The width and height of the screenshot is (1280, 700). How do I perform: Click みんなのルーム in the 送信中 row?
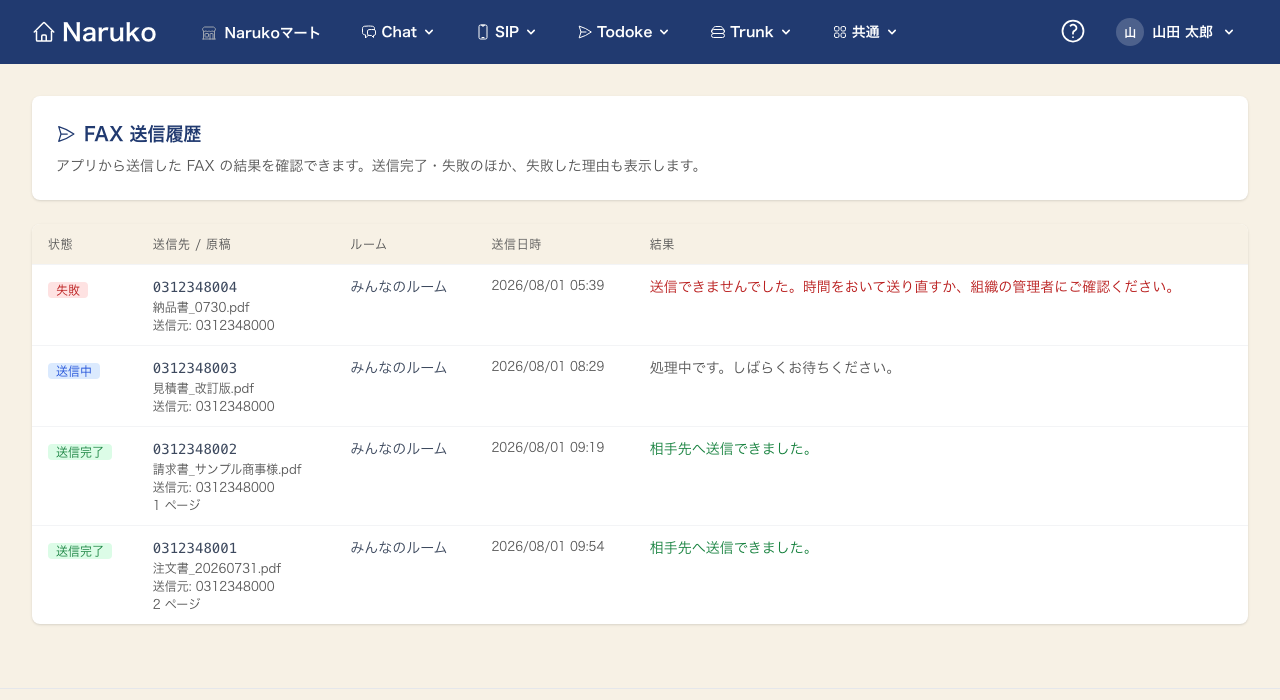[x=398, y=367]
